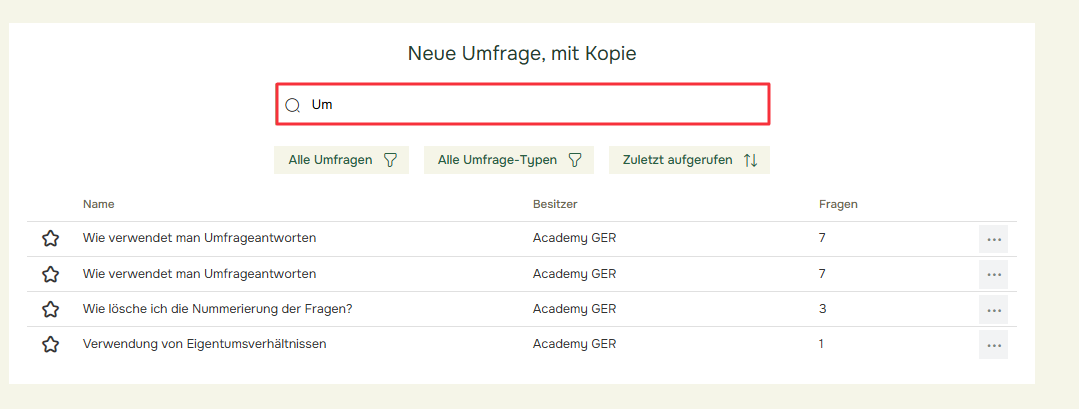Screen dimensions: 1079x409
Task: Open three-dot menu of first survey row
Action: [993, 239]
